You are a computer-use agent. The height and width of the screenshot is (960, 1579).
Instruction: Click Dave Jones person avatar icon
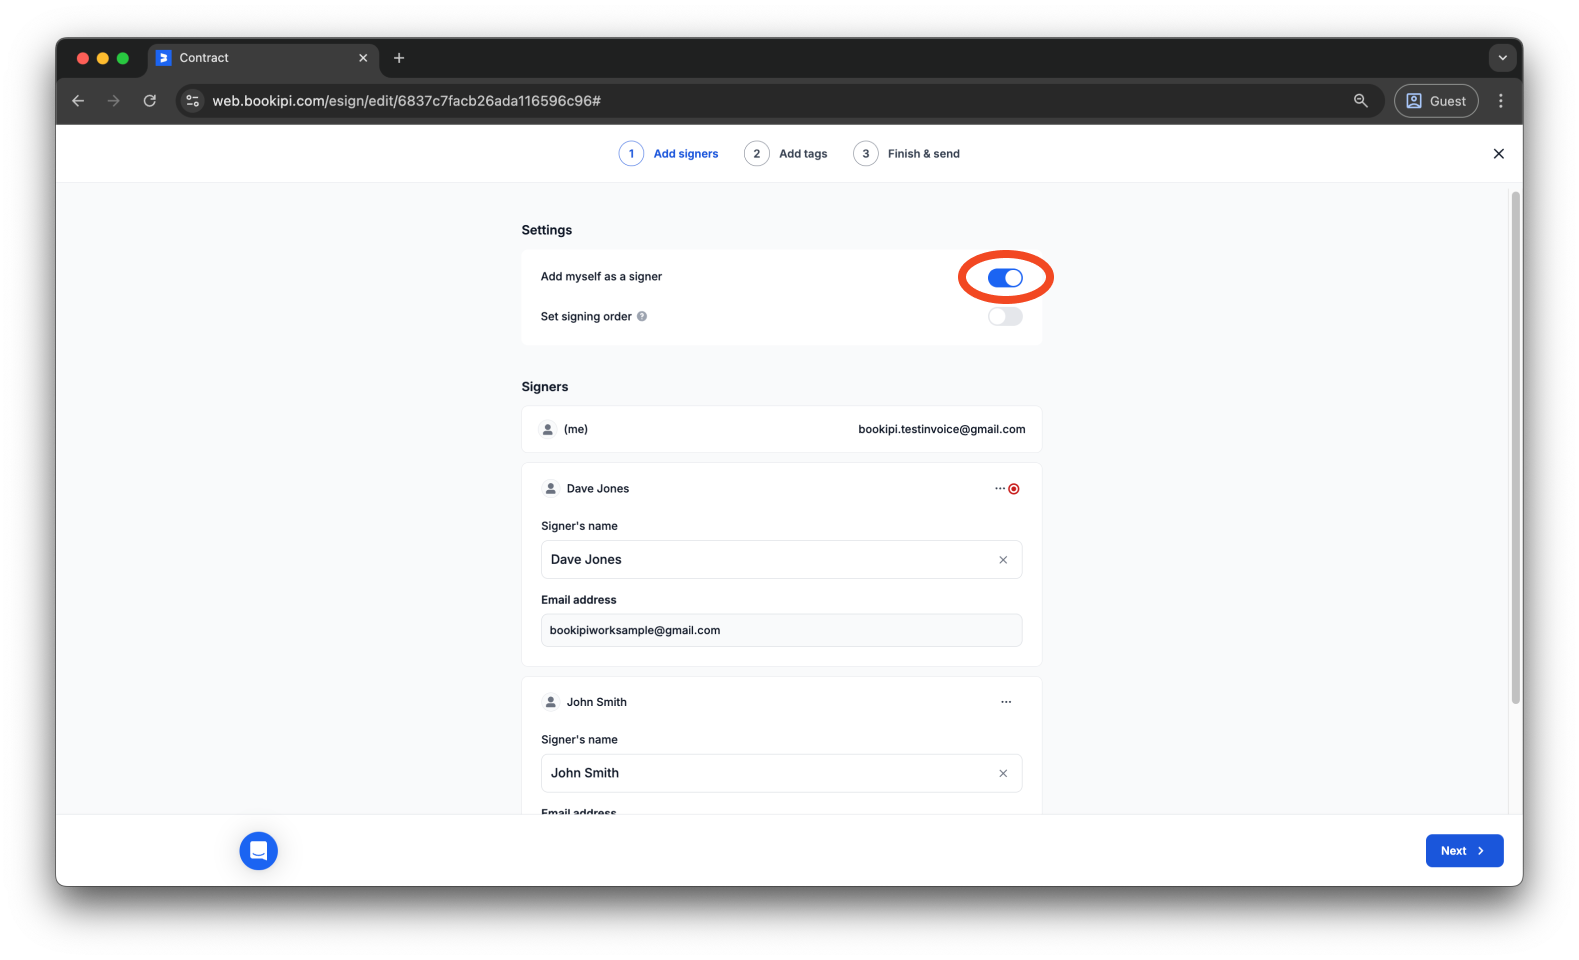pos(550,489)
